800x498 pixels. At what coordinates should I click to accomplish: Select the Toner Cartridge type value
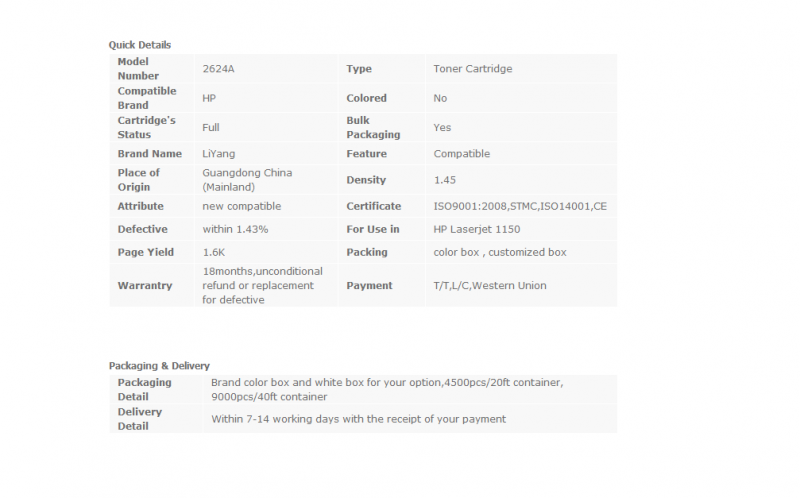tap(473, 69)
